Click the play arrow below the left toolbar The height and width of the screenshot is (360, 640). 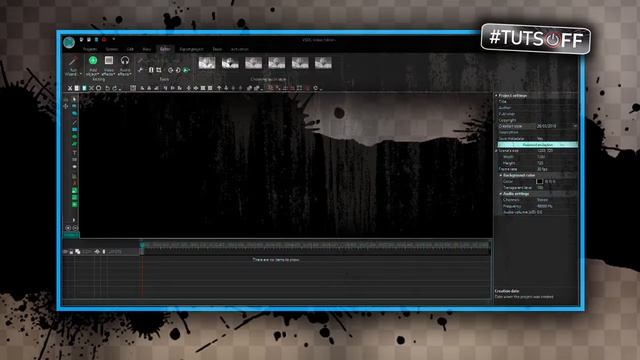(74, 220)
